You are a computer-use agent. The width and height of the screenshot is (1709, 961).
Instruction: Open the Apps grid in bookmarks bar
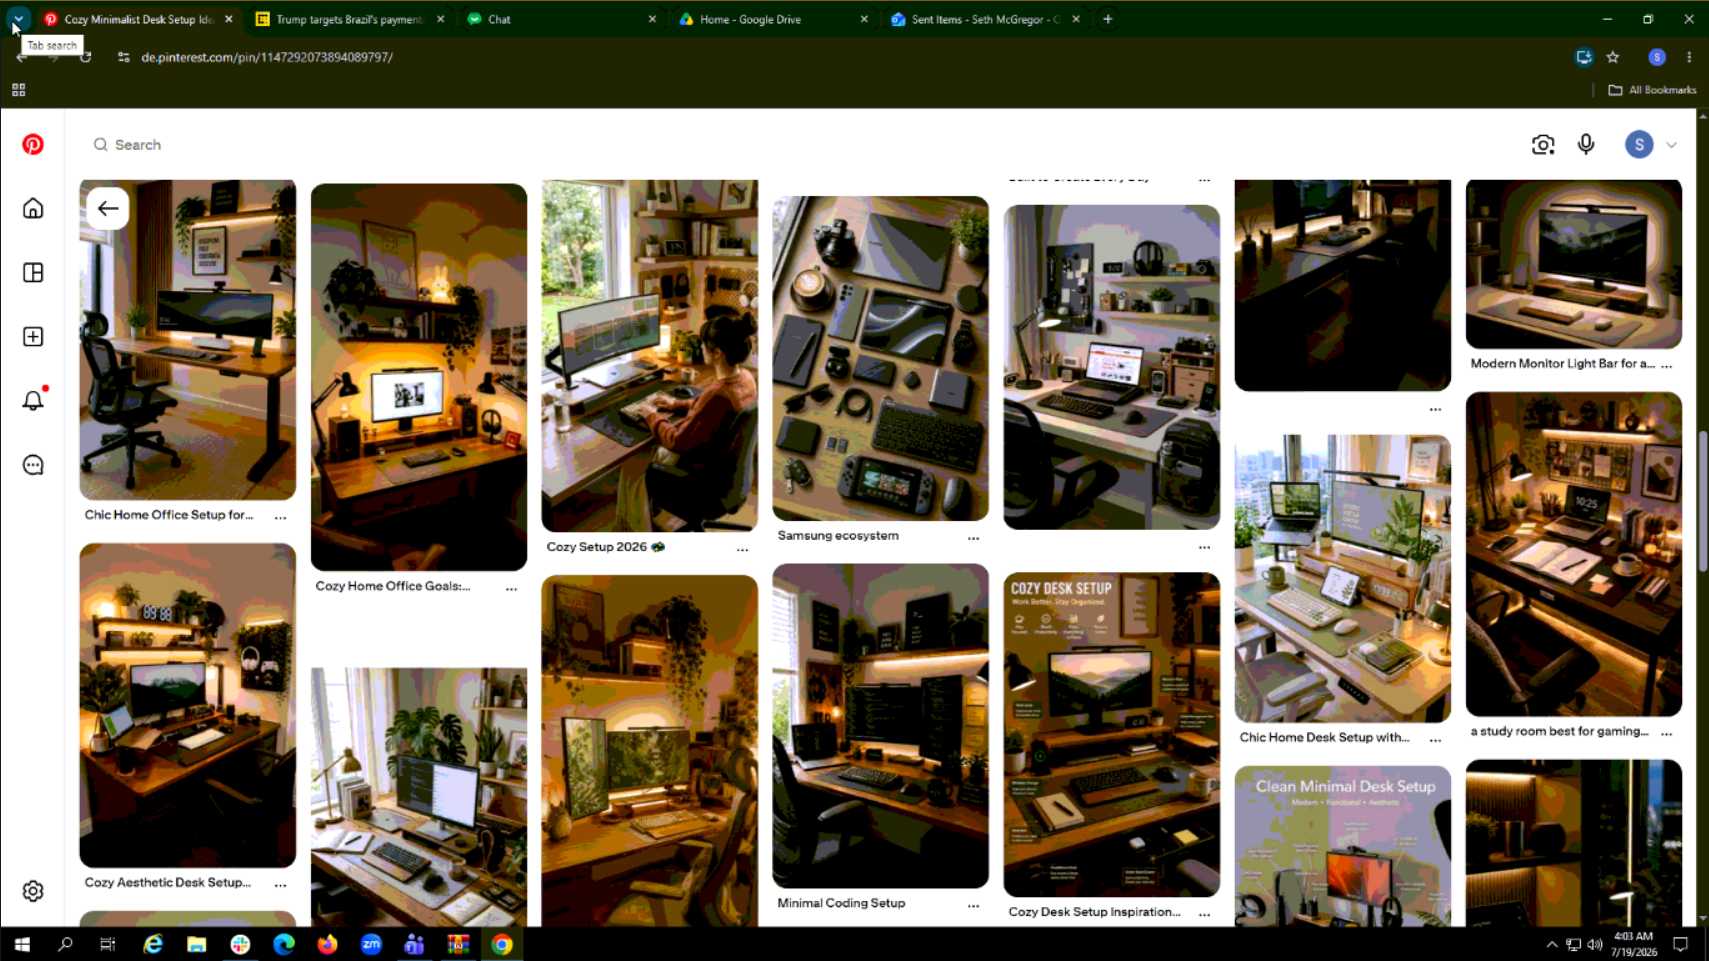pos(18,90)
